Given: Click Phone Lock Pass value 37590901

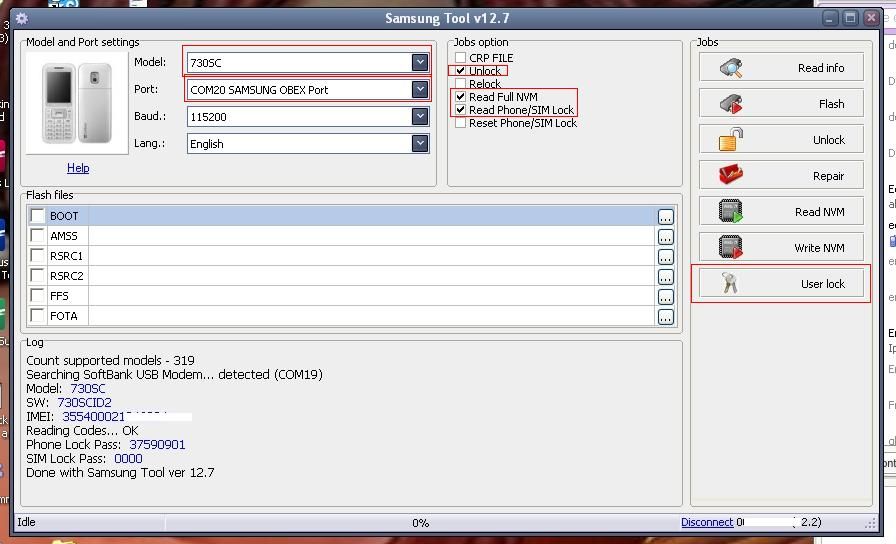Looking at the screenshot, I should (x=157, y=445).
